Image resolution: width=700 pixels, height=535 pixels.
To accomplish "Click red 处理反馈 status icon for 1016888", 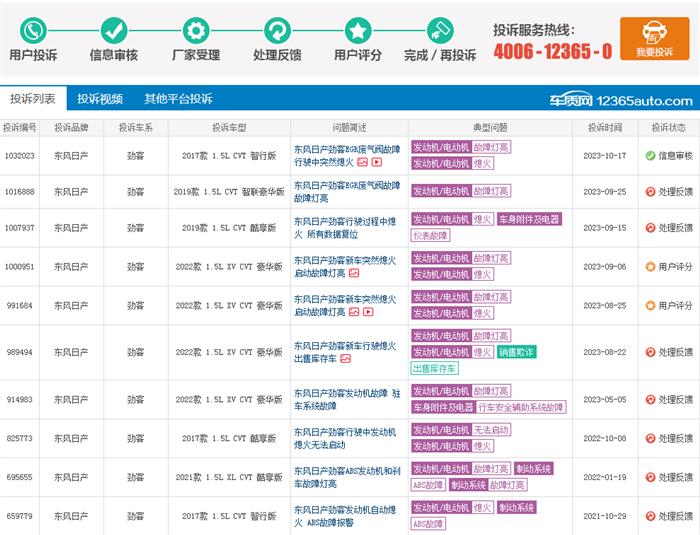I will 650,192.
